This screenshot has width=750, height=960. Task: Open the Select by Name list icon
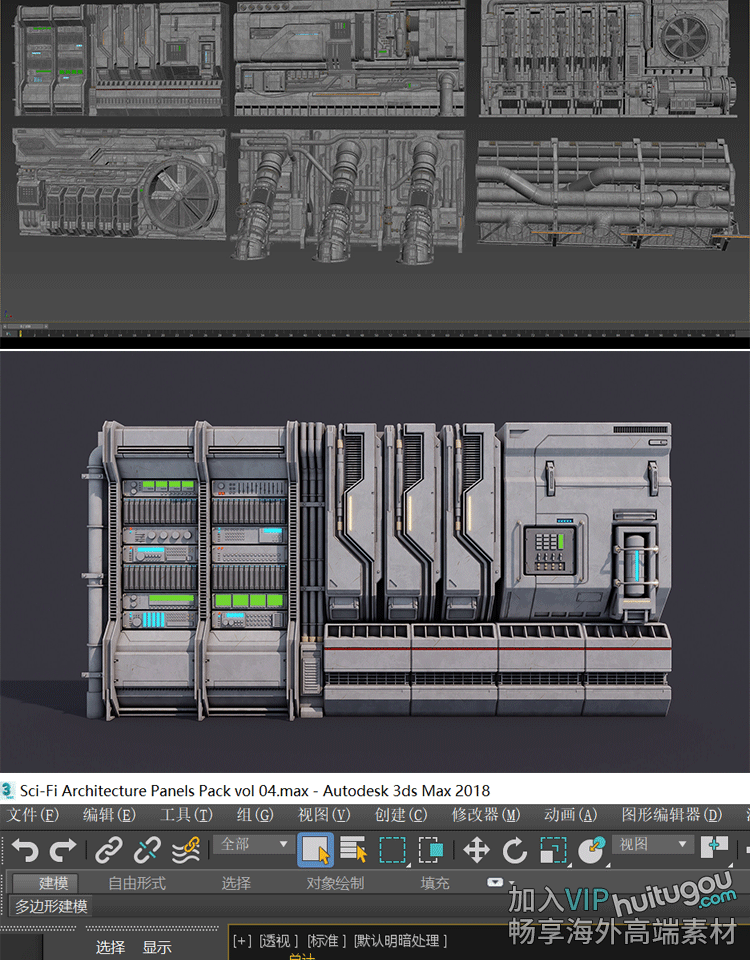354,850
